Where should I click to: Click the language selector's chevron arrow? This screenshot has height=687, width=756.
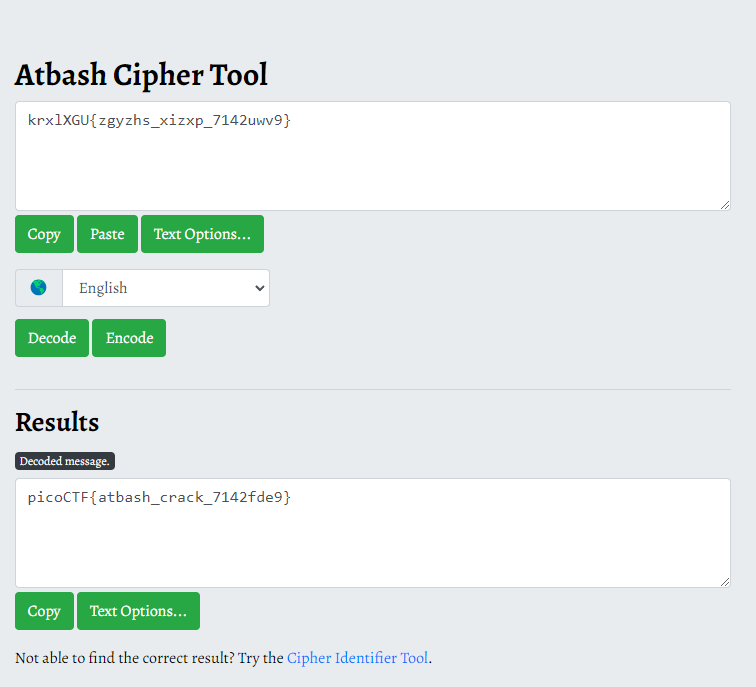click(260, 288)
